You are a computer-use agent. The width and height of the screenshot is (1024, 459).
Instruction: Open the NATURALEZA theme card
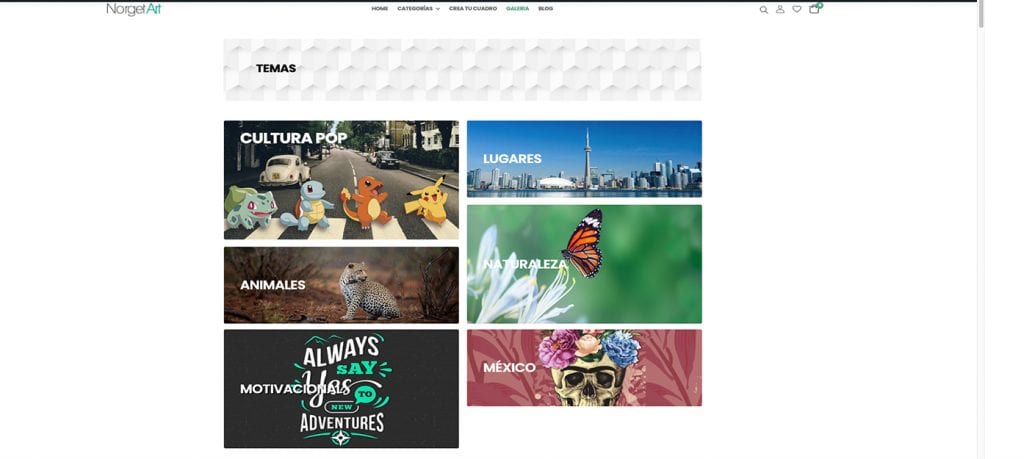tap(584, 264)
